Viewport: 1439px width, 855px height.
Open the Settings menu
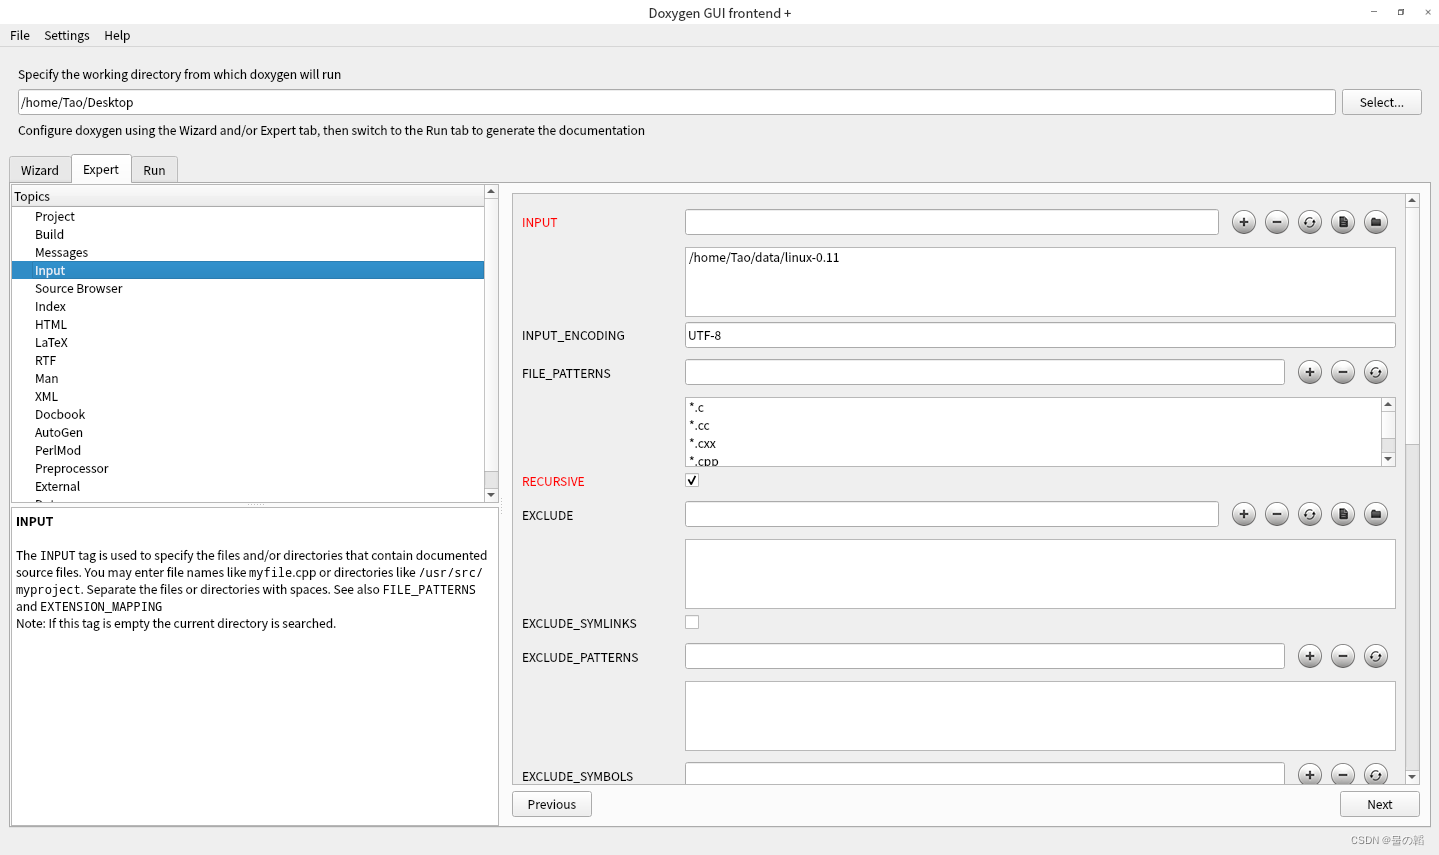click(x=67, y=35)
